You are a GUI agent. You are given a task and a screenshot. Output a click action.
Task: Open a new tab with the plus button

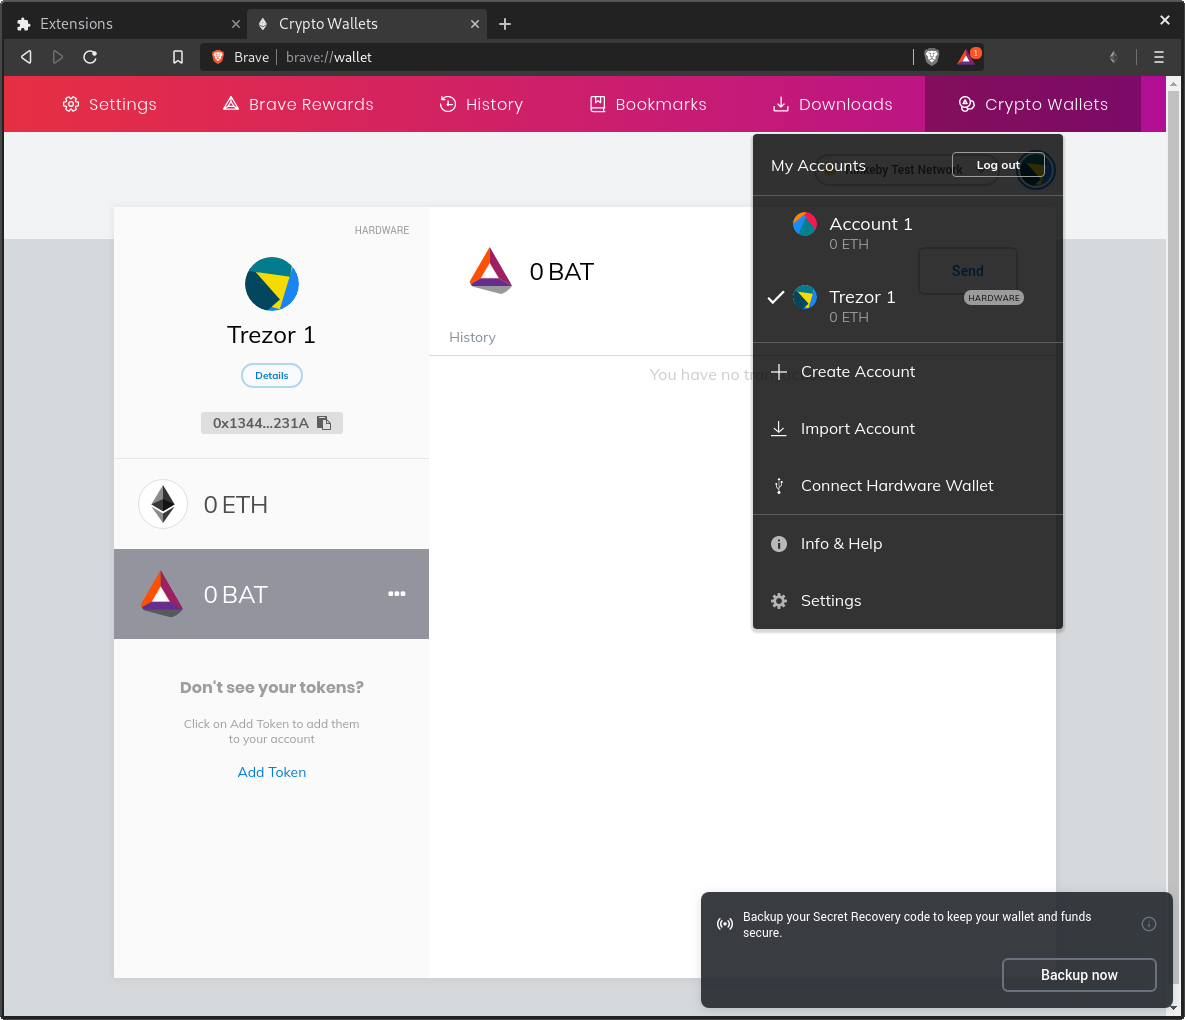[x=505, y=24]
